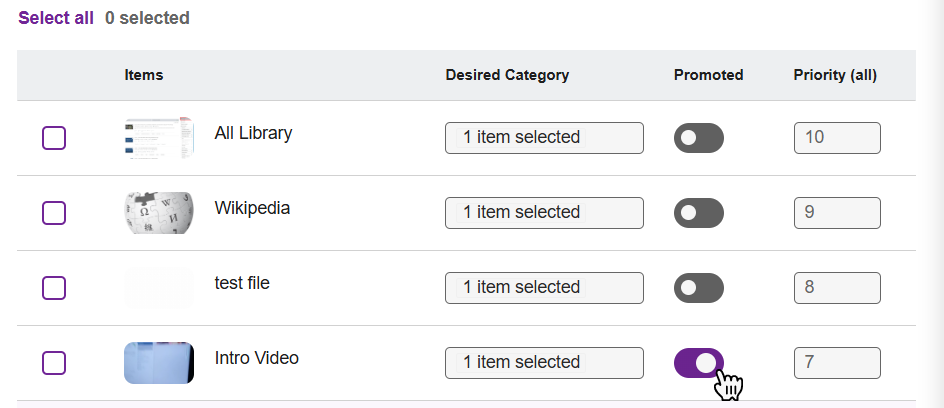
Task: Turn on Promoted switch for Wikipedia
Action: (698, 212)
